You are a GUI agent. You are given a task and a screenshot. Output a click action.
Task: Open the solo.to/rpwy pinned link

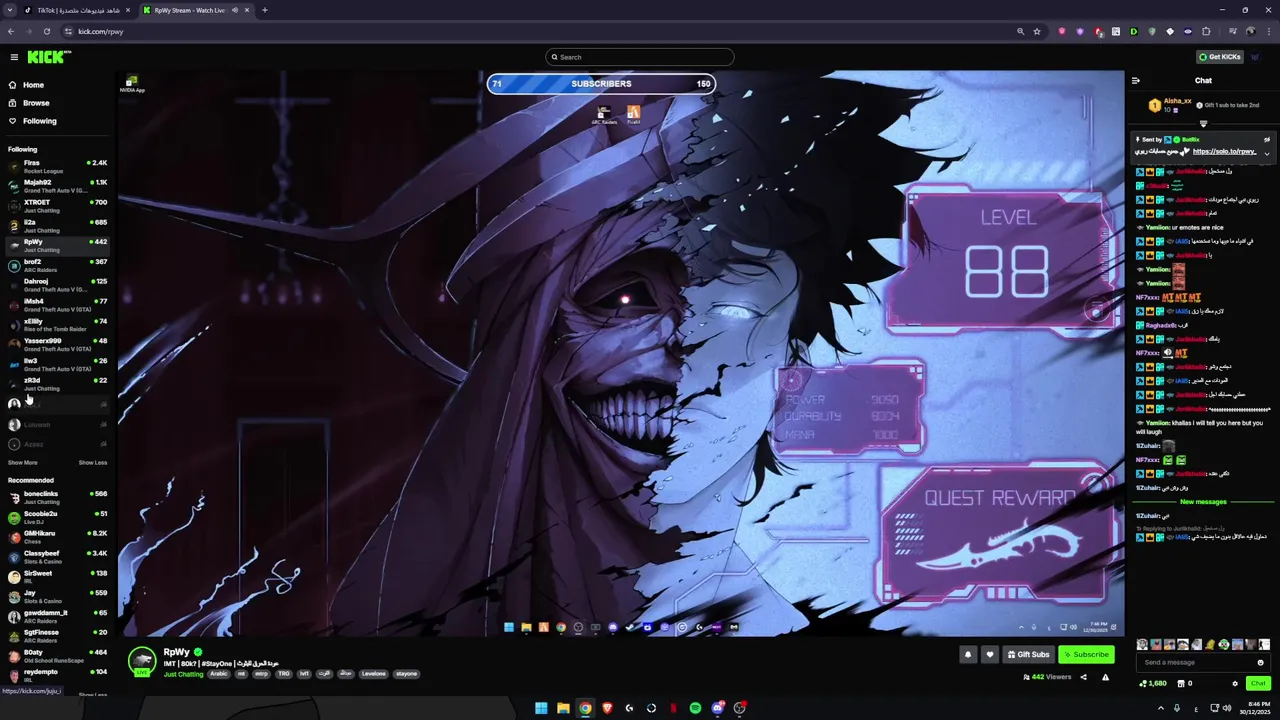click(1224, 151)
